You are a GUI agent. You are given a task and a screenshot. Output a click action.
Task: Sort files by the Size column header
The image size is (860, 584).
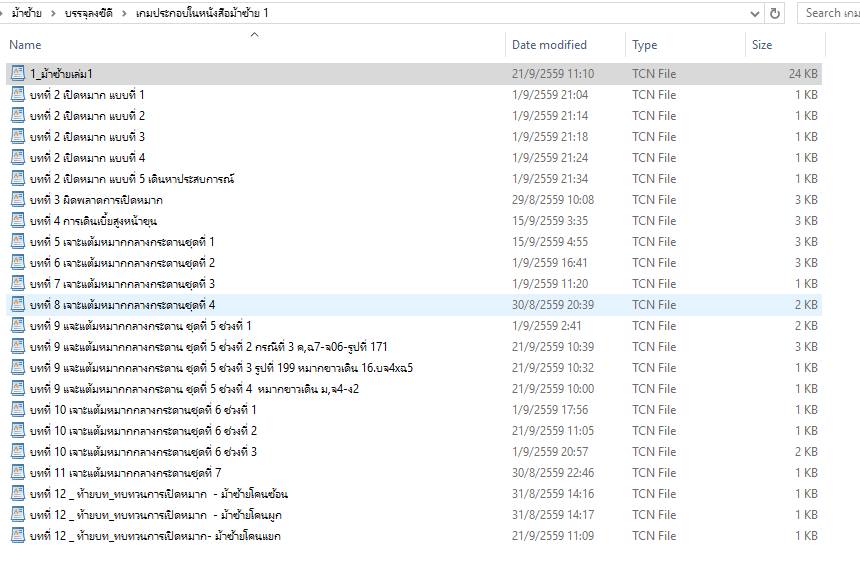tap(762, 45)
